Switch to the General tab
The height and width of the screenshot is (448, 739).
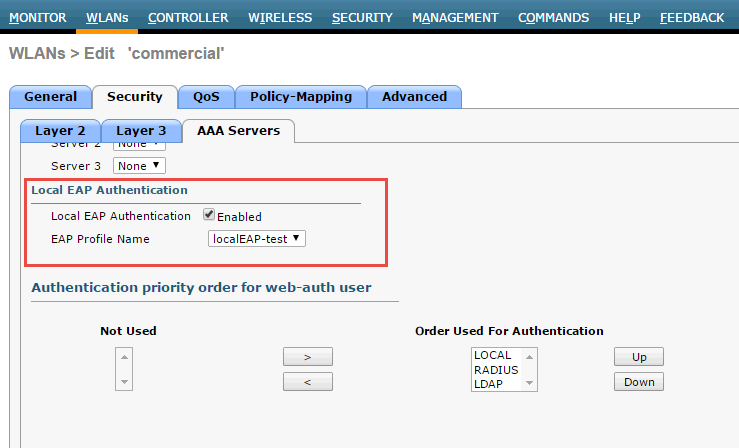coord(50,97)
